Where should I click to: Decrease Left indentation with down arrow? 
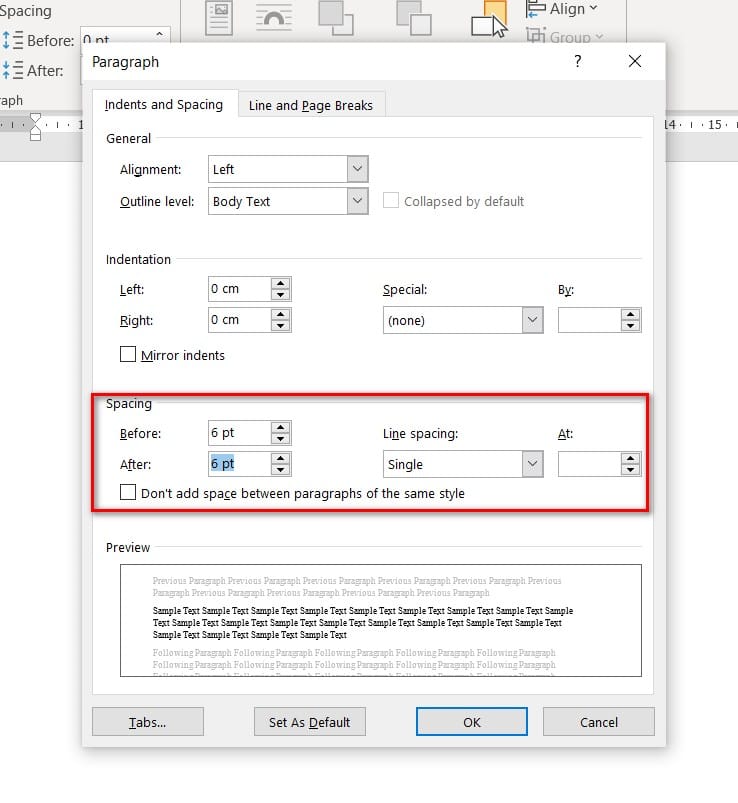coord(281,295)
